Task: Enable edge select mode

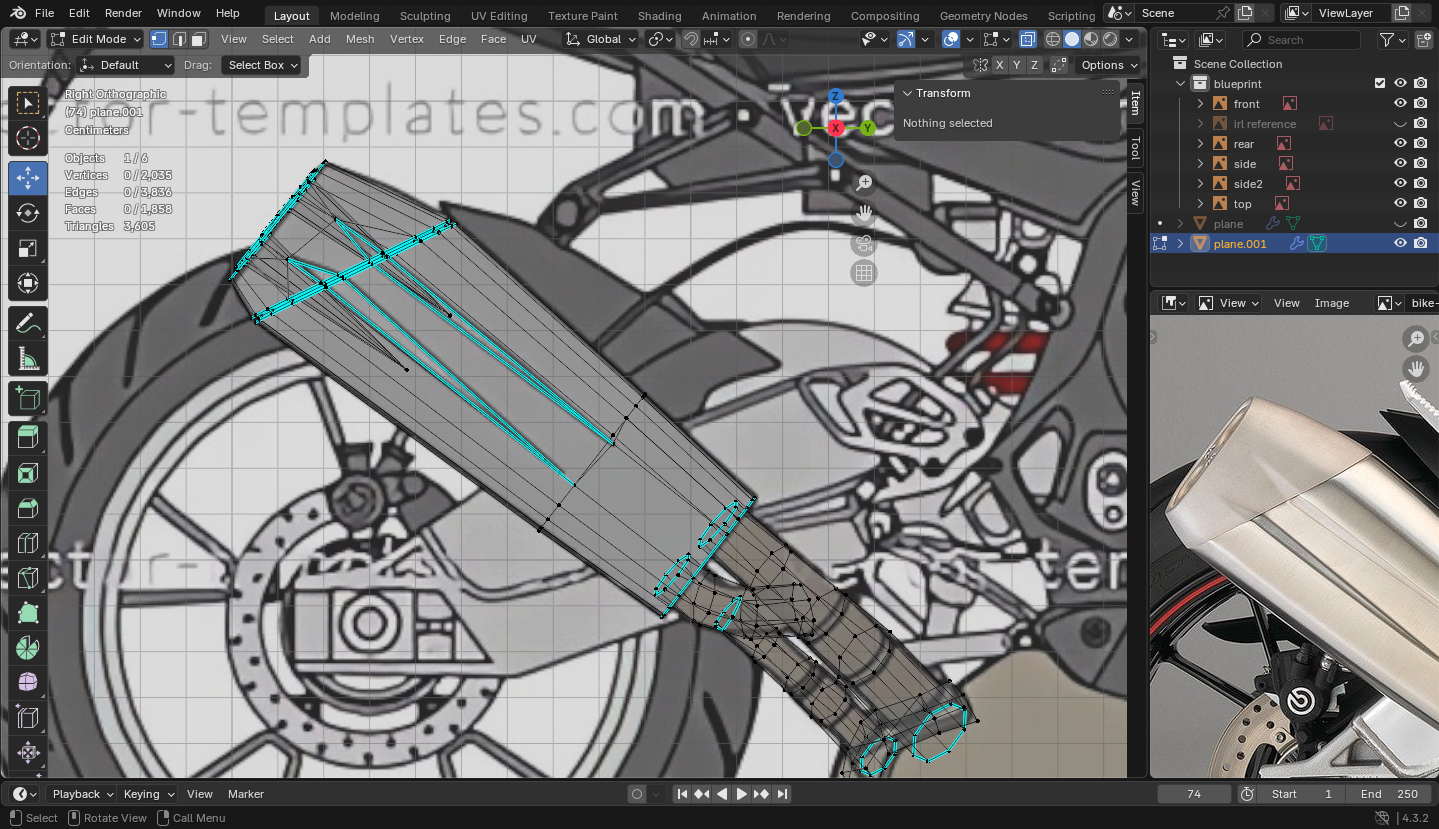Action: point(179,39)
